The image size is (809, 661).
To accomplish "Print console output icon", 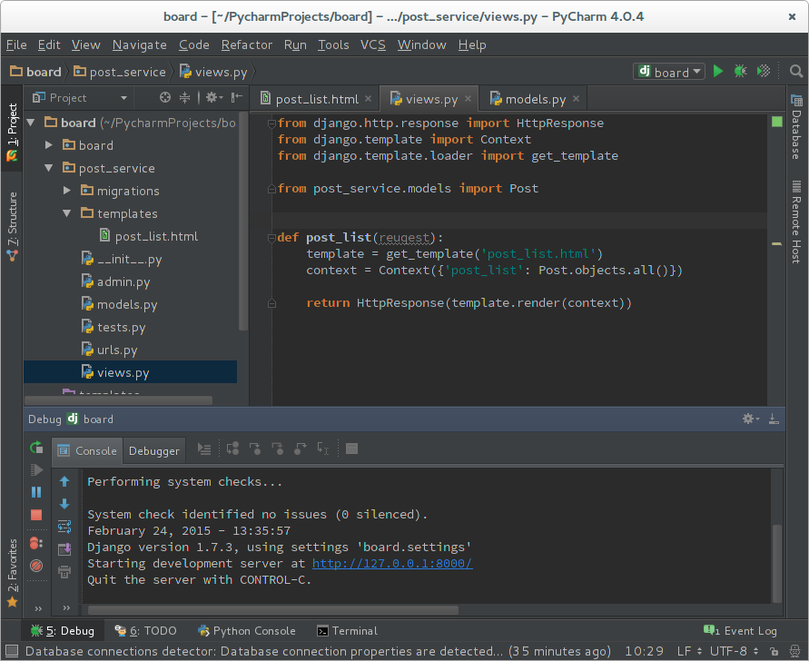I will point(64,572).
